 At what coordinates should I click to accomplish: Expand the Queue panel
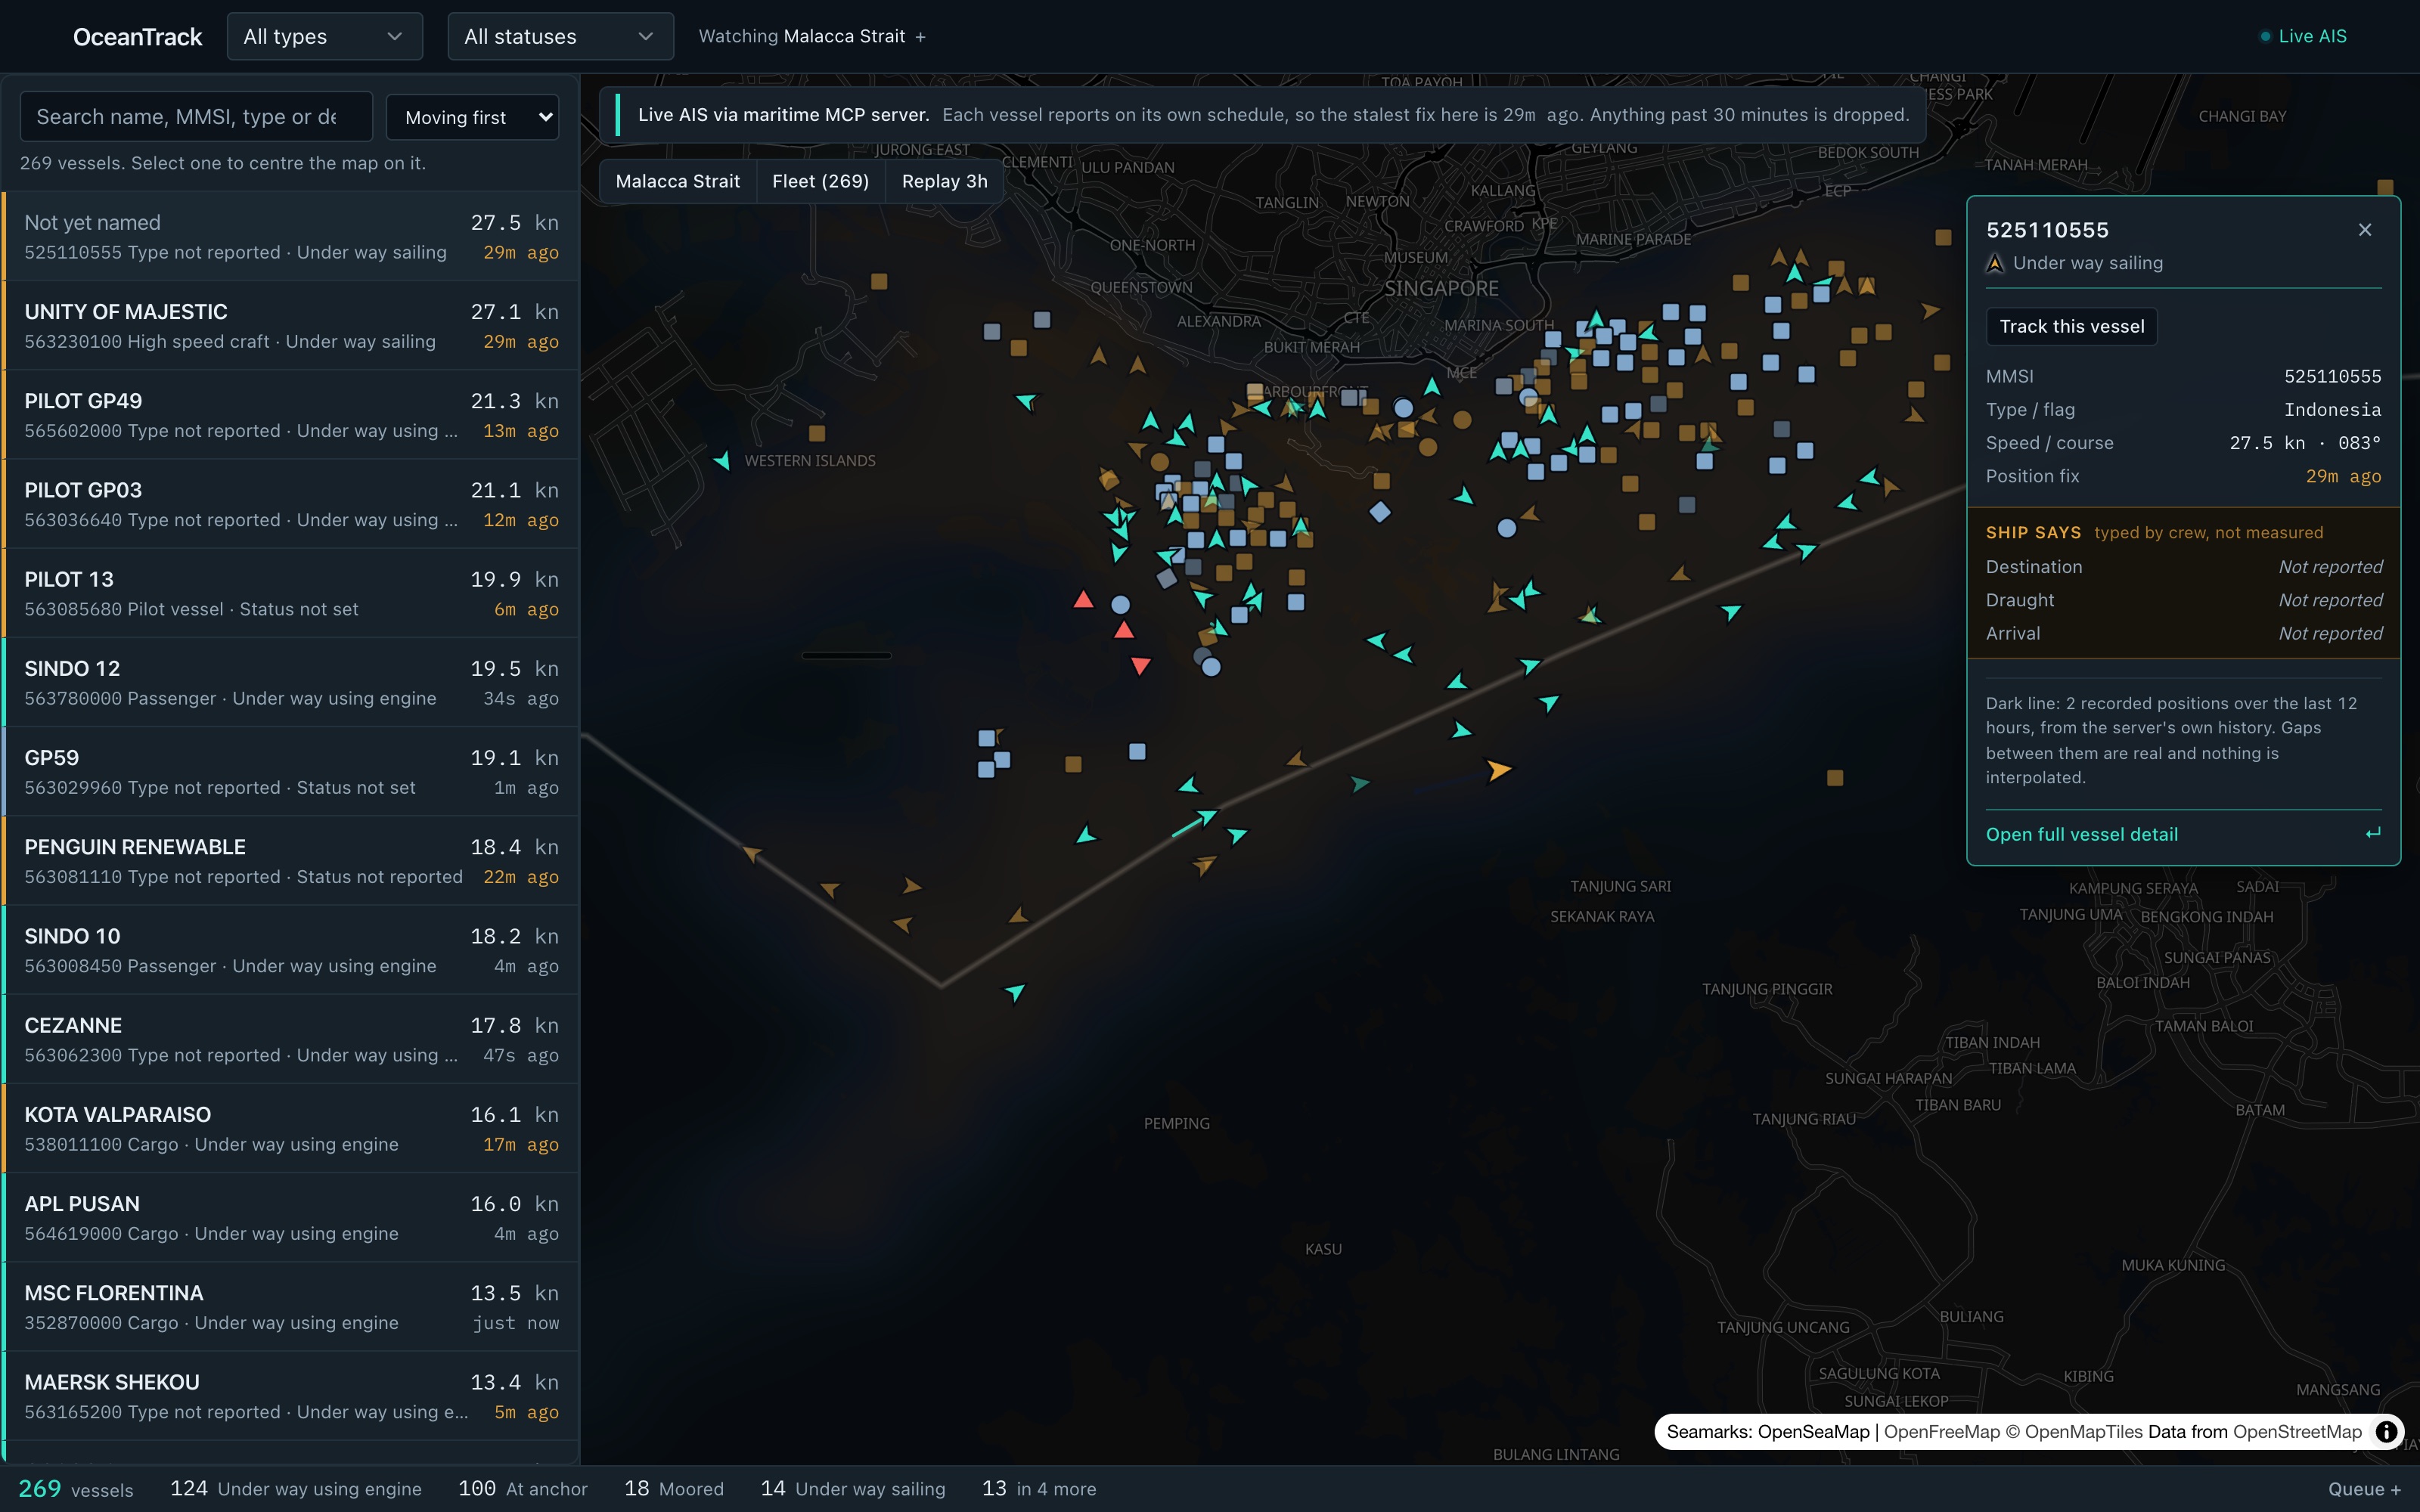coord(2364,1489)
